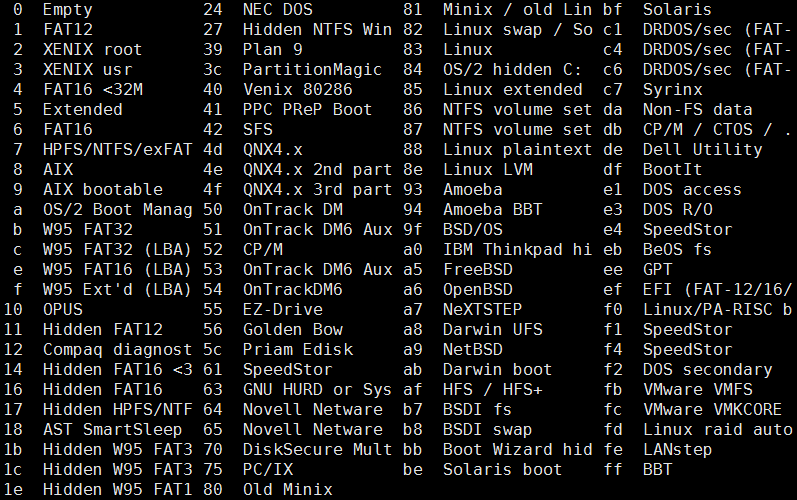The image size is (797, 500).
Task: Click the 'AST SmartSleep' text
Action: point(112,430)
